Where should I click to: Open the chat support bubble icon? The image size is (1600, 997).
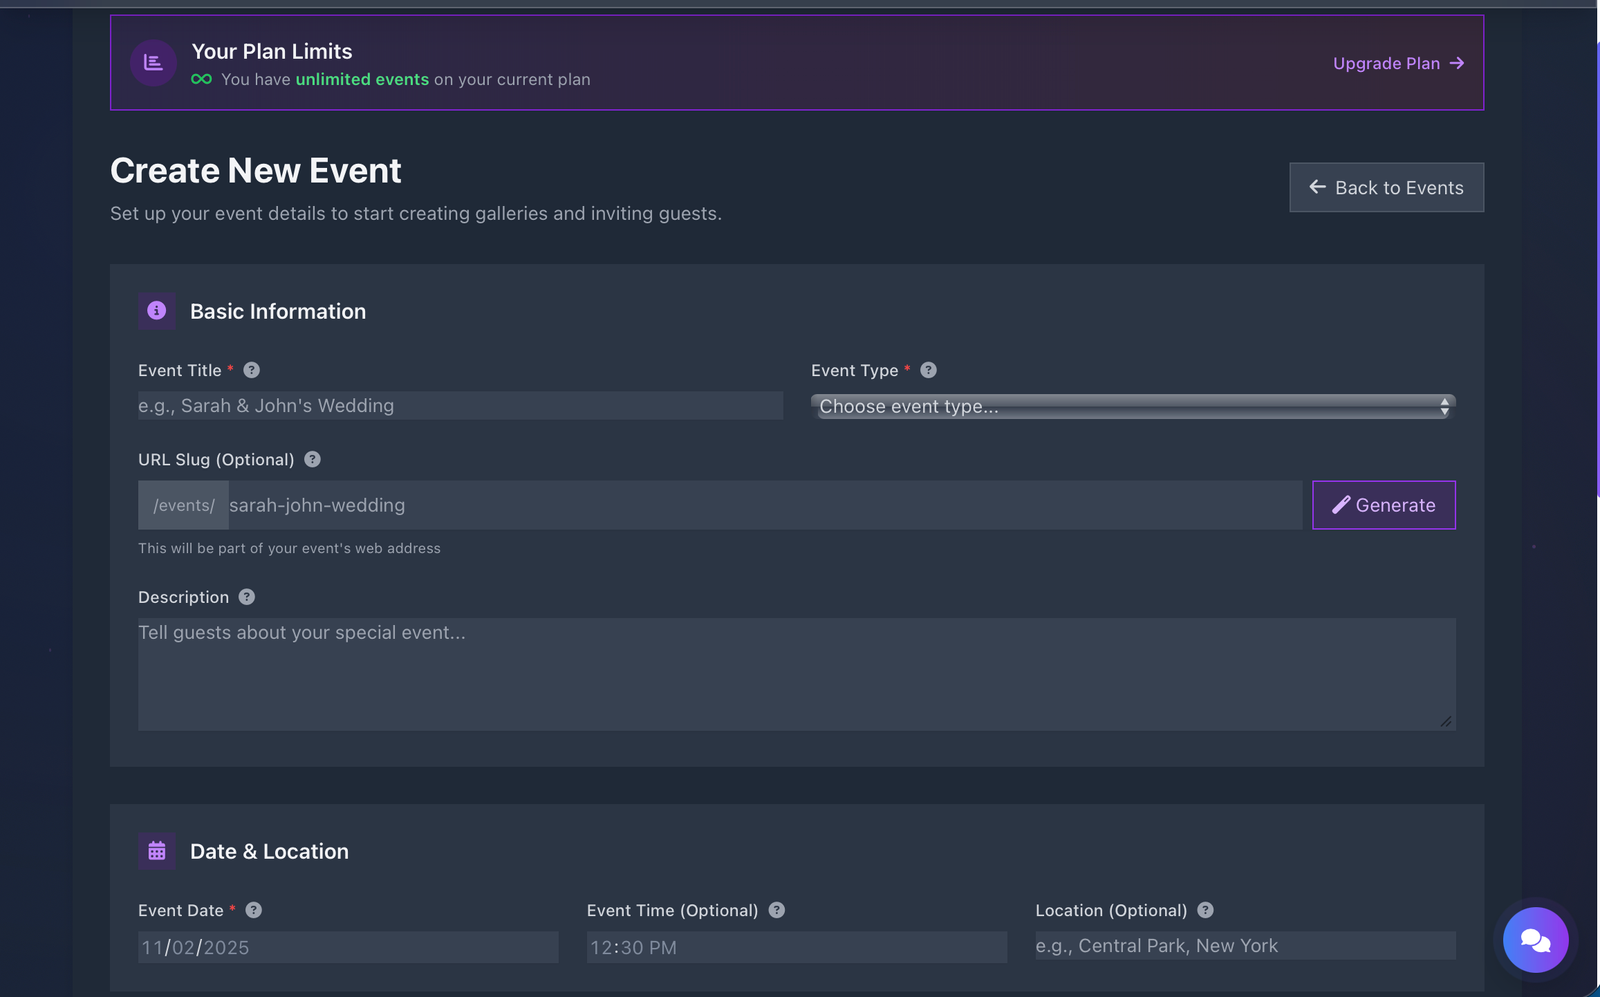(x=1536, y=940)
